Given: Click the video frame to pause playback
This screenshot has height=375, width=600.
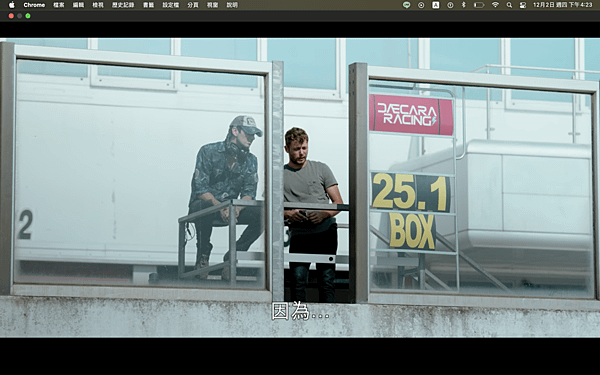Looking at the screenshot, I should pos(300,188).
